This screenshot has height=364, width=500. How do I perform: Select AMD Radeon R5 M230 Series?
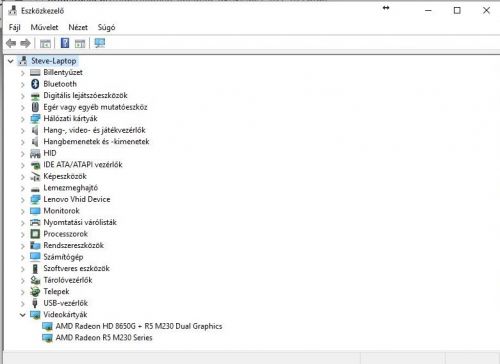point(104,338)
